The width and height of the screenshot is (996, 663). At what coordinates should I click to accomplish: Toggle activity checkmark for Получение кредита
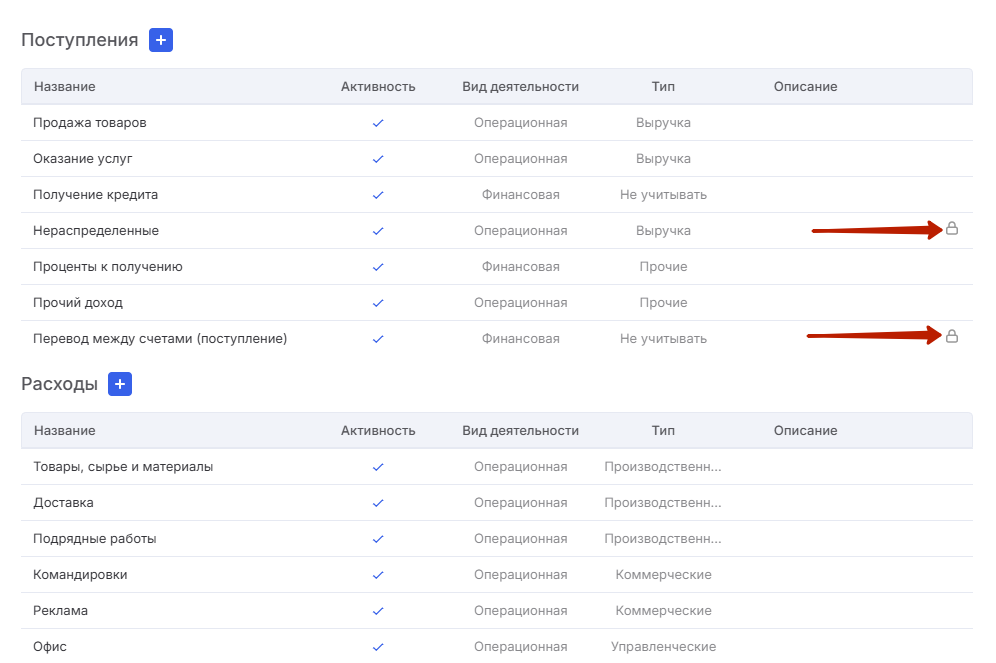[x=378, y=195]
